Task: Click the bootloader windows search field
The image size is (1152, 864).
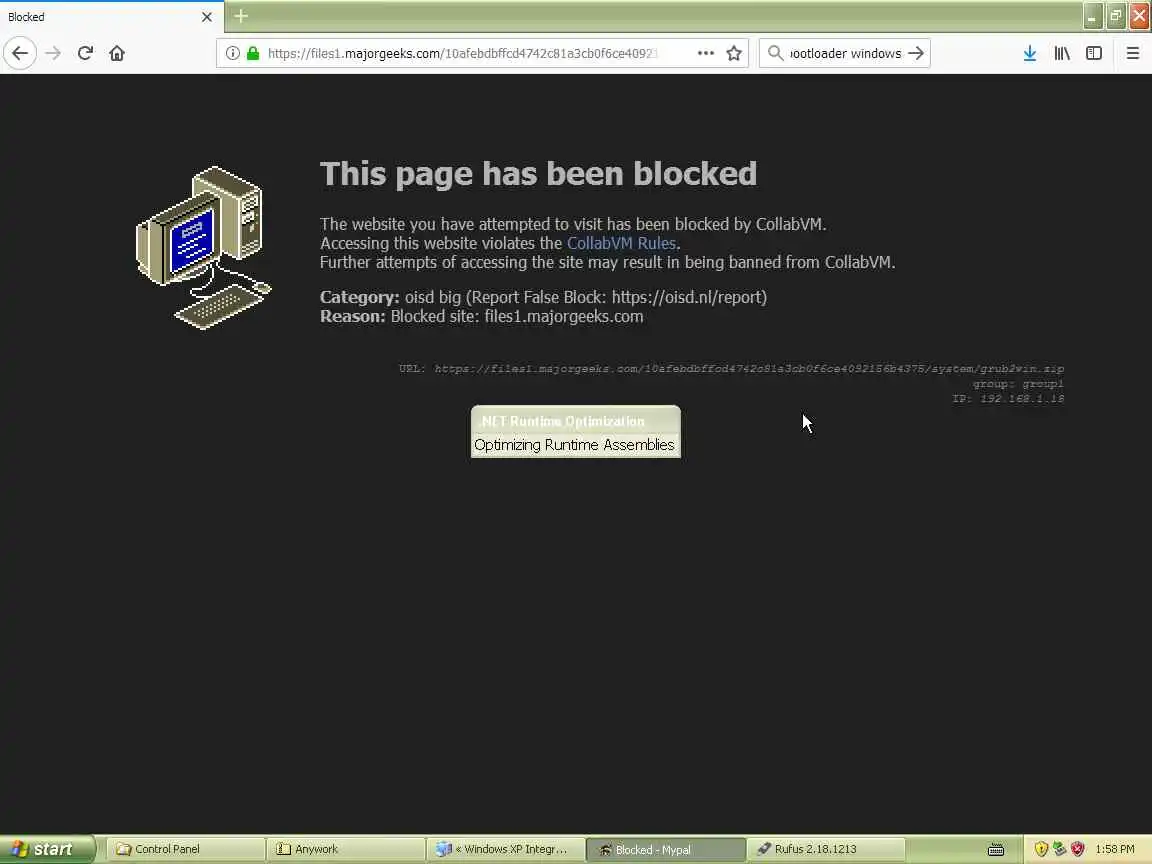Action: (845, 53)
